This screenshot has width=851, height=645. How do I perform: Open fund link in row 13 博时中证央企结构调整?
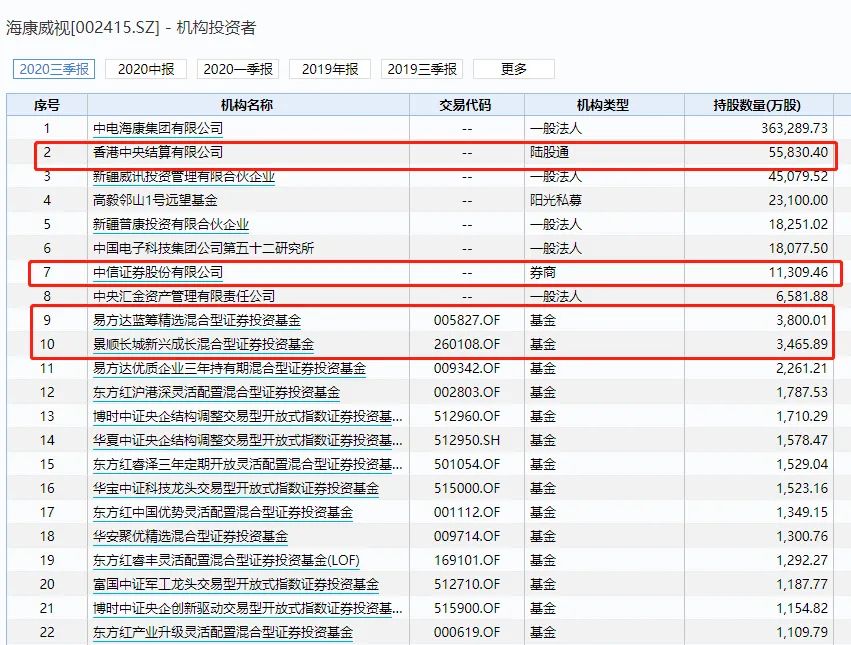[247, 416]
